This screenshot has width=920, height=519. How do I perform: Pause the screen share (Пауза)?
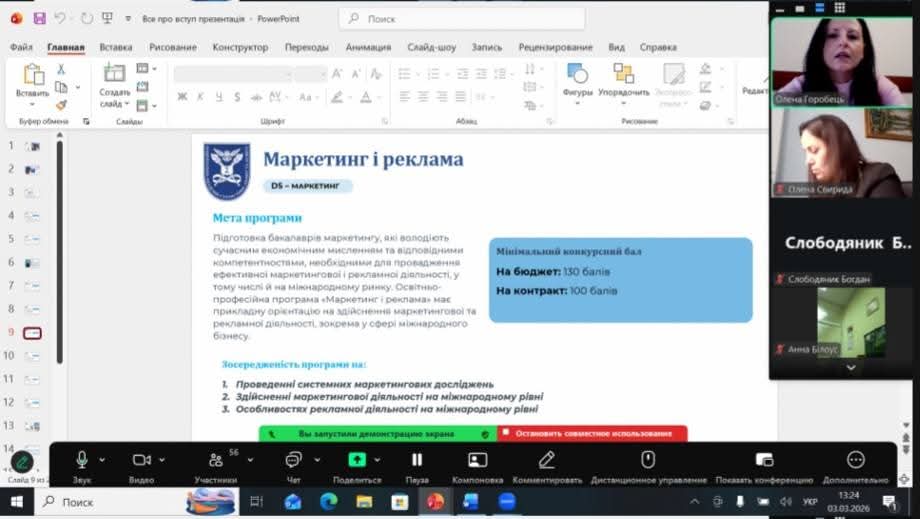[417, 459]
